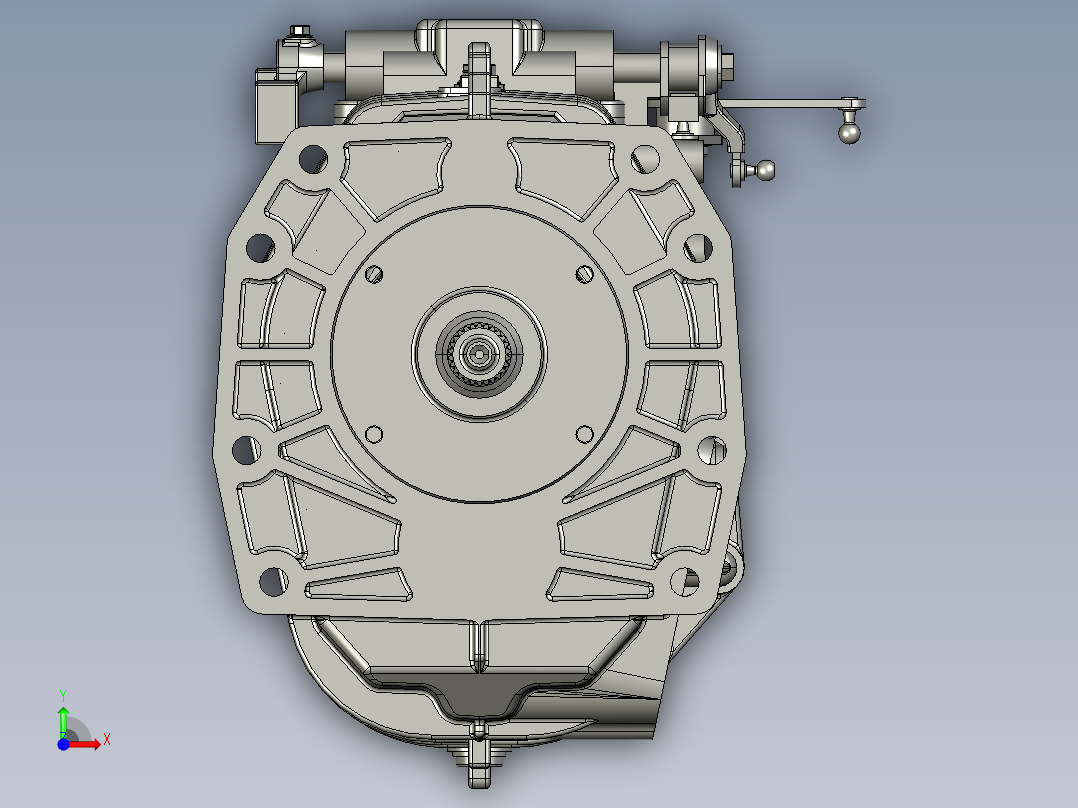
Task: Select the central splined shaft of the model
Action: (x=479, y=354)
